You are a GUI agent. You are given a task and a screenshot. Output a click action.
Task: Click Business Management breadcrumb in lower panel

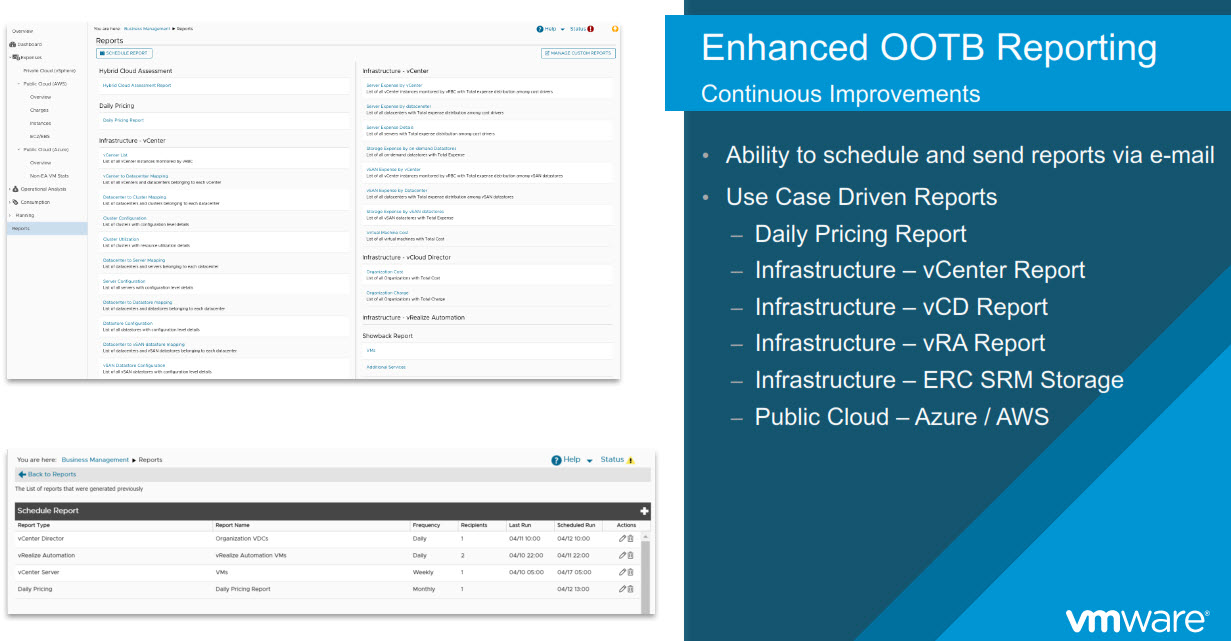[95, 460]
